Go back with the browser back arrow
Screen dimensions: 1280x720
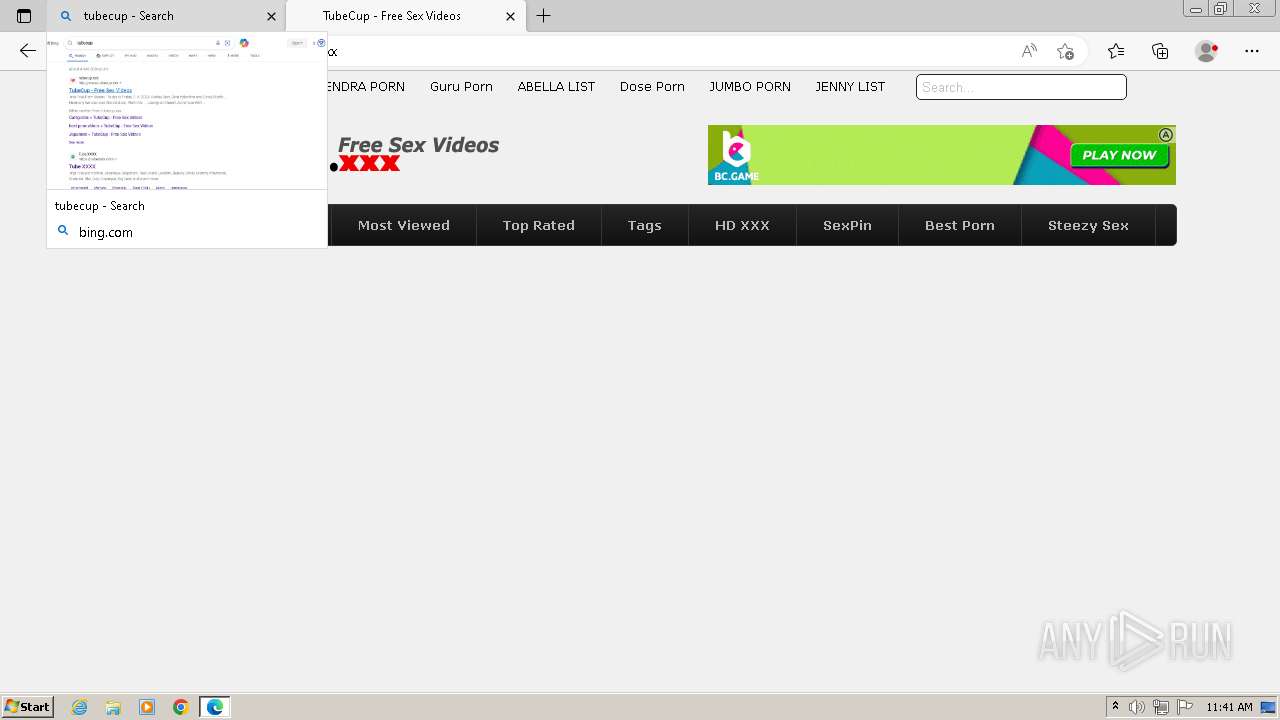click(28, 51)
